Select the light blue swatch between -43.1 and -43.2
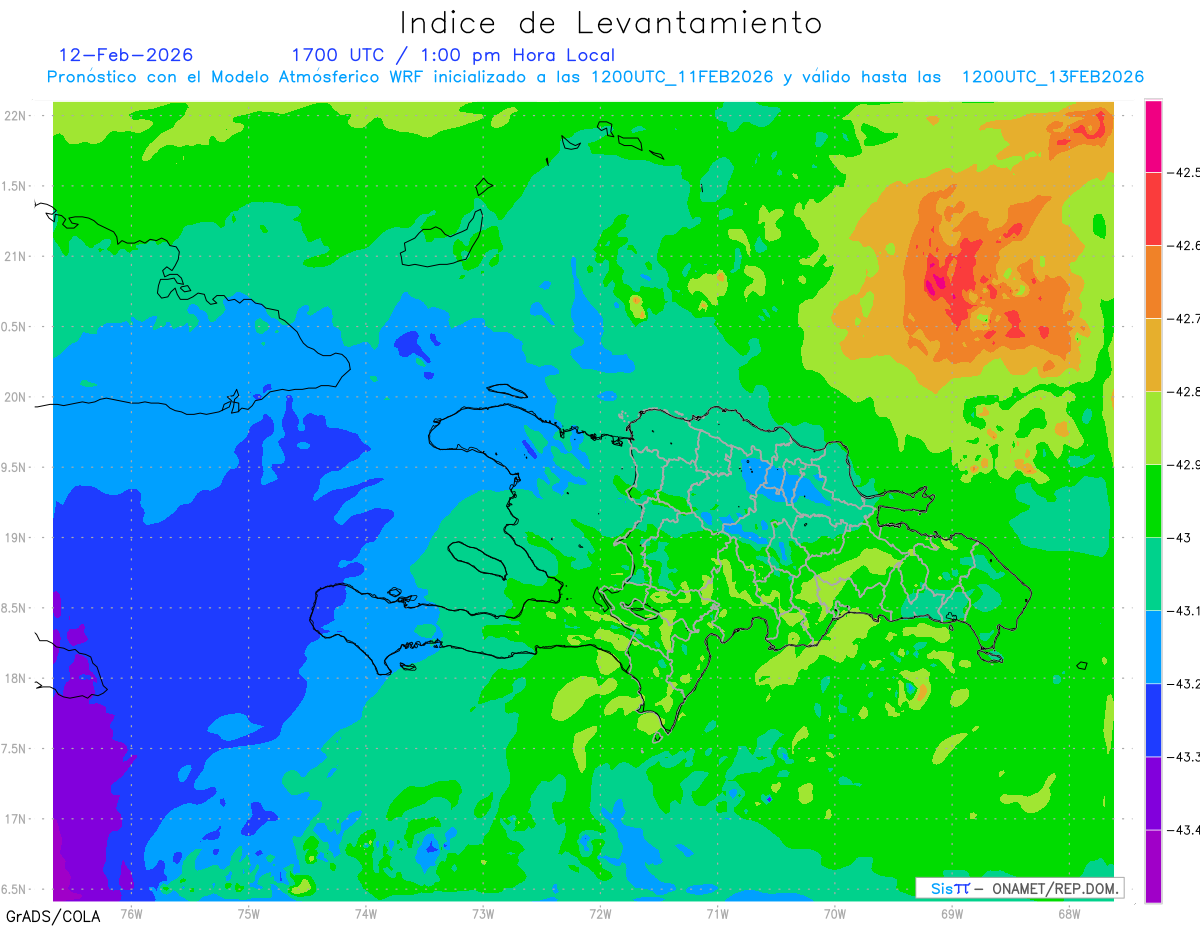The image size is (1200, 927). click(x=1153, y=647)
